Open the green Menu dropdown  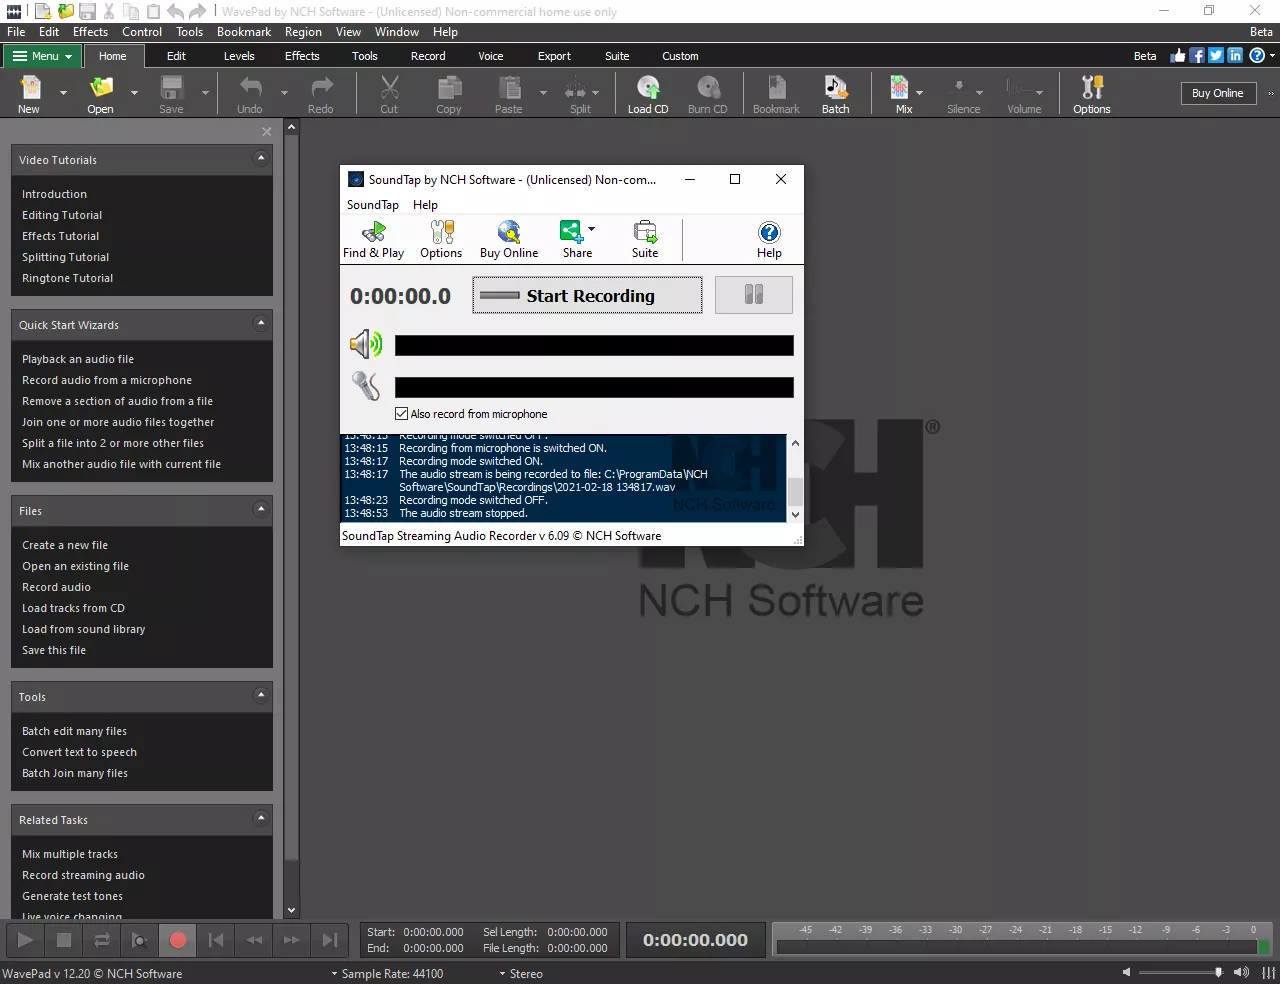[42, 56]
